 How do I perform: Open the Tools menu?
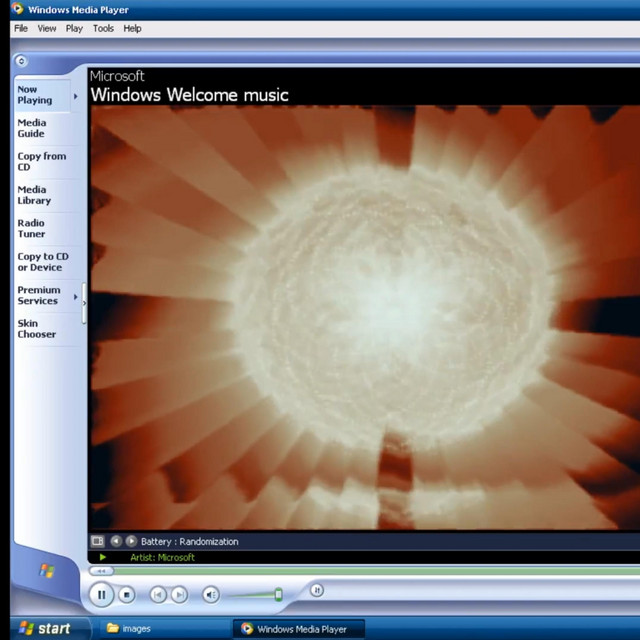[103, 29]
